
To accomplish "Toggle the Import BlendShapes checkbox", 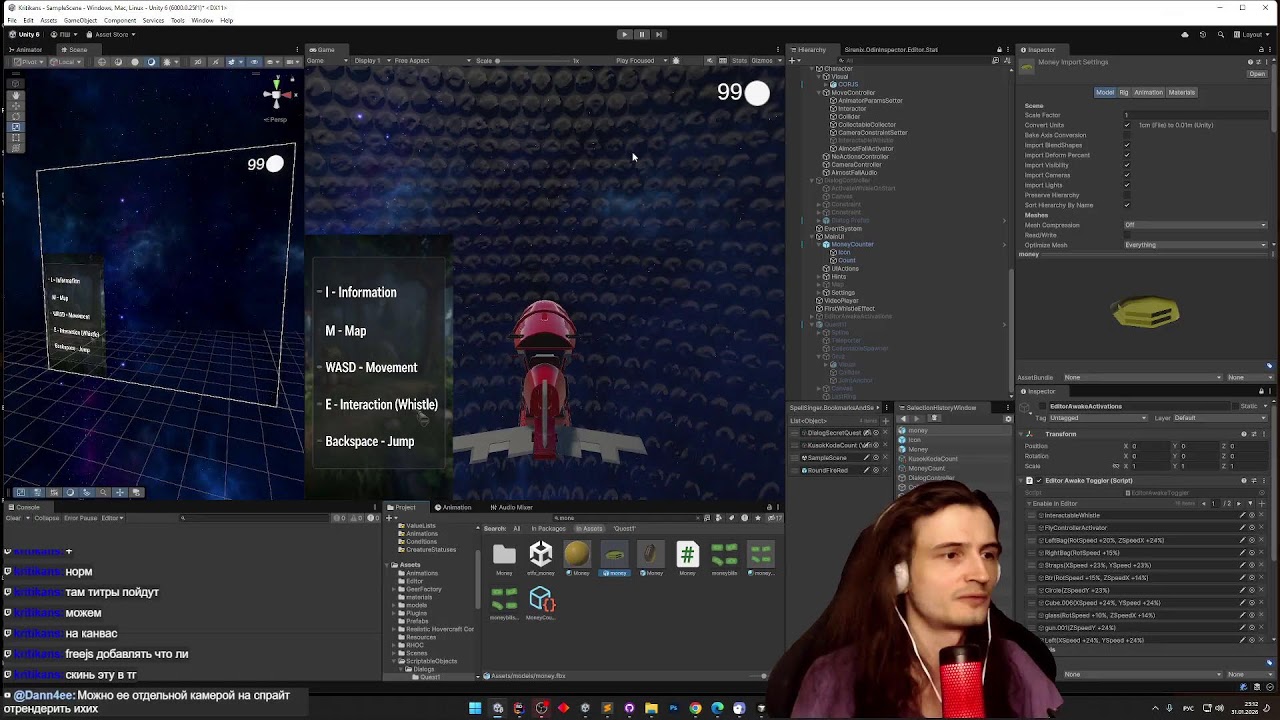I will tap(1127, 145).
